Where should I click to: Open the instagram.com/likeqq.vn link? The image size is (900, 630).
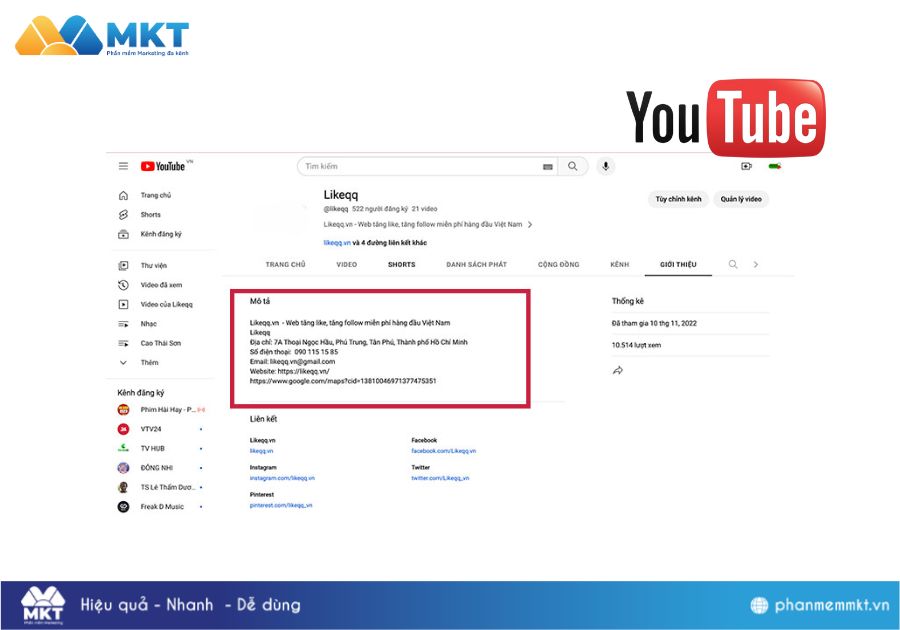(282, 478)
